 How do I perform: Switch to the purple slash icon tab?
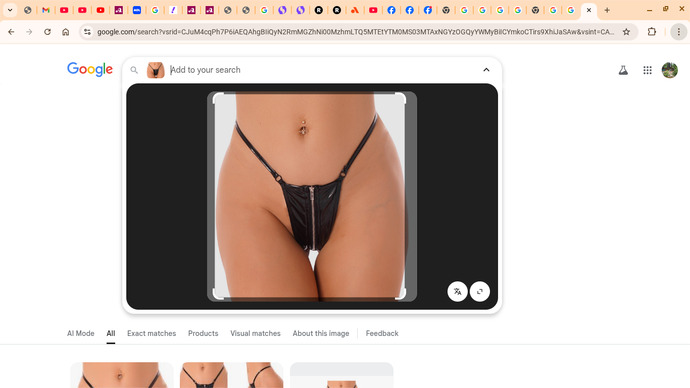(x=173, y=10)
